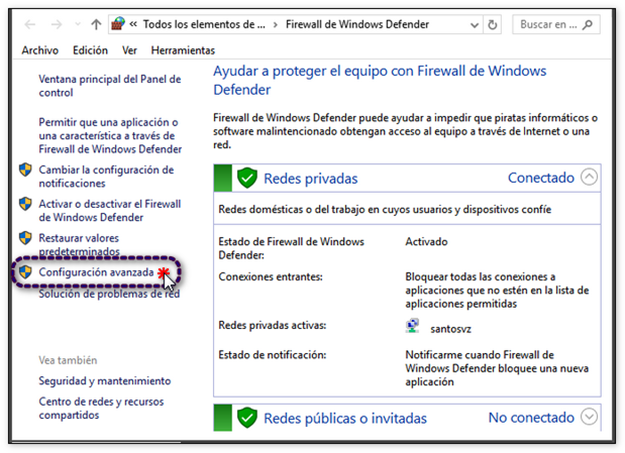Open the Edición menu
This screenshot has width=625, height=453.
[90, 50]
